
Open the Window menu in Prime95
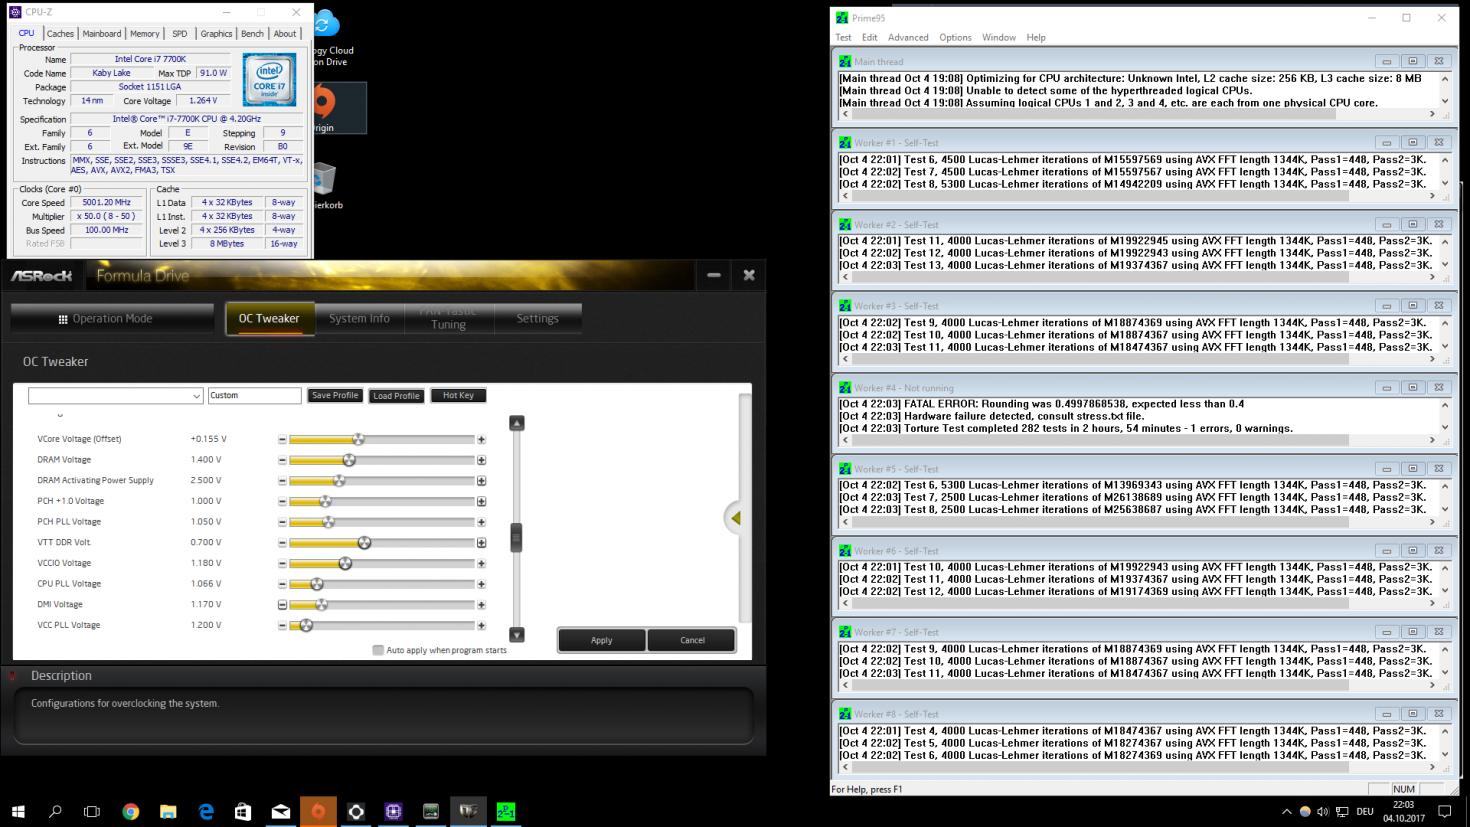coord(998,37)
